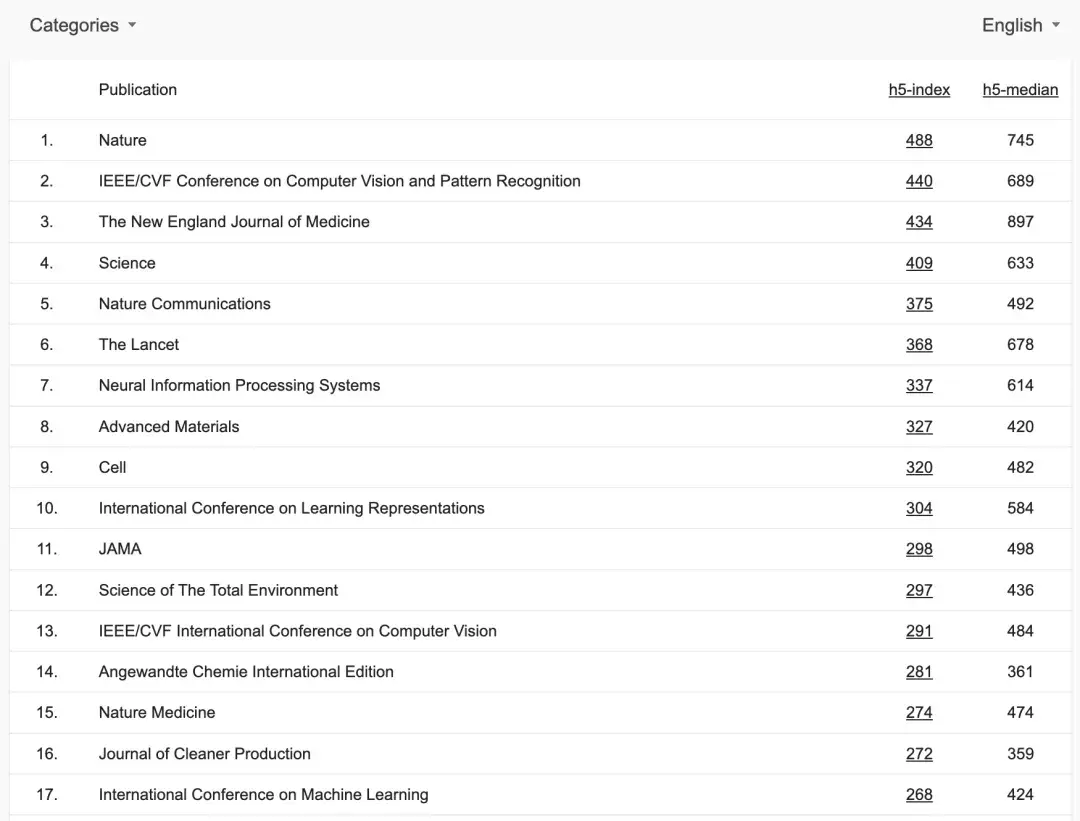Open h5-index 337 for NeurIPS
The width and height of the screenshot is (1080, 821).
pos(919,385)
